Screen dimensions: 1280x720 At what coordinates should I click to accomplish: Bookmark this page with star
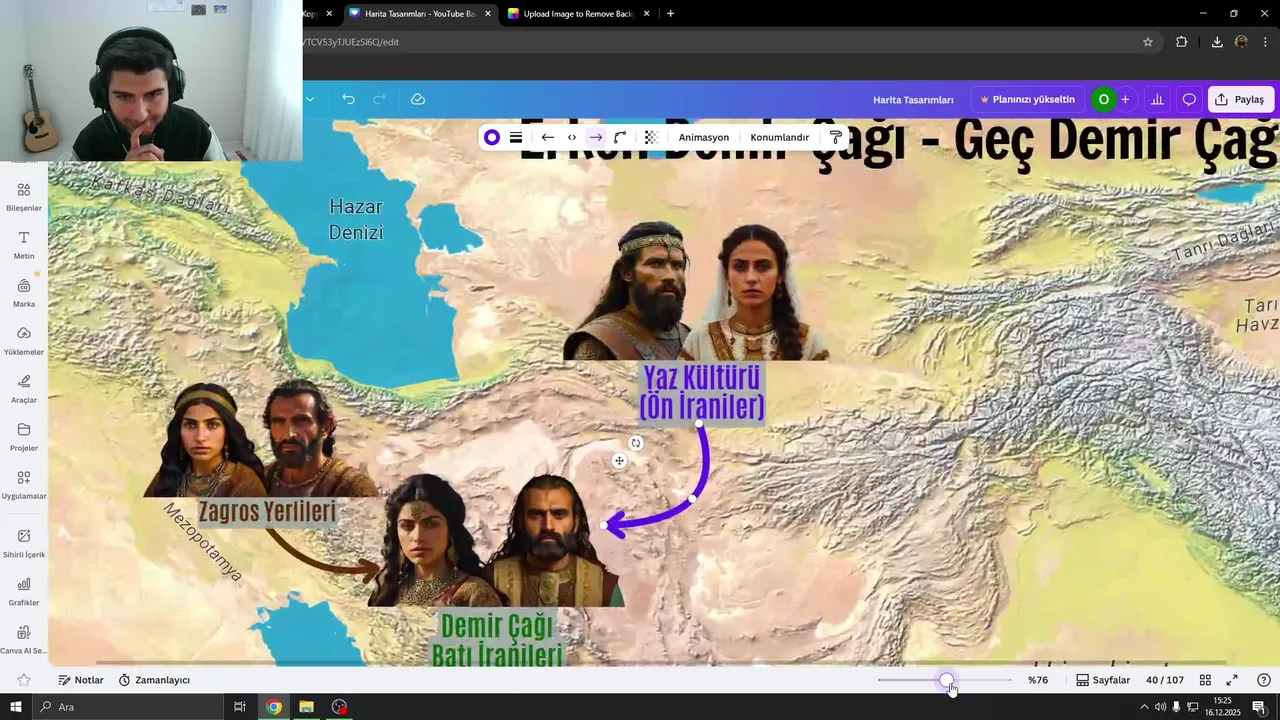(x=1148, y=42)
